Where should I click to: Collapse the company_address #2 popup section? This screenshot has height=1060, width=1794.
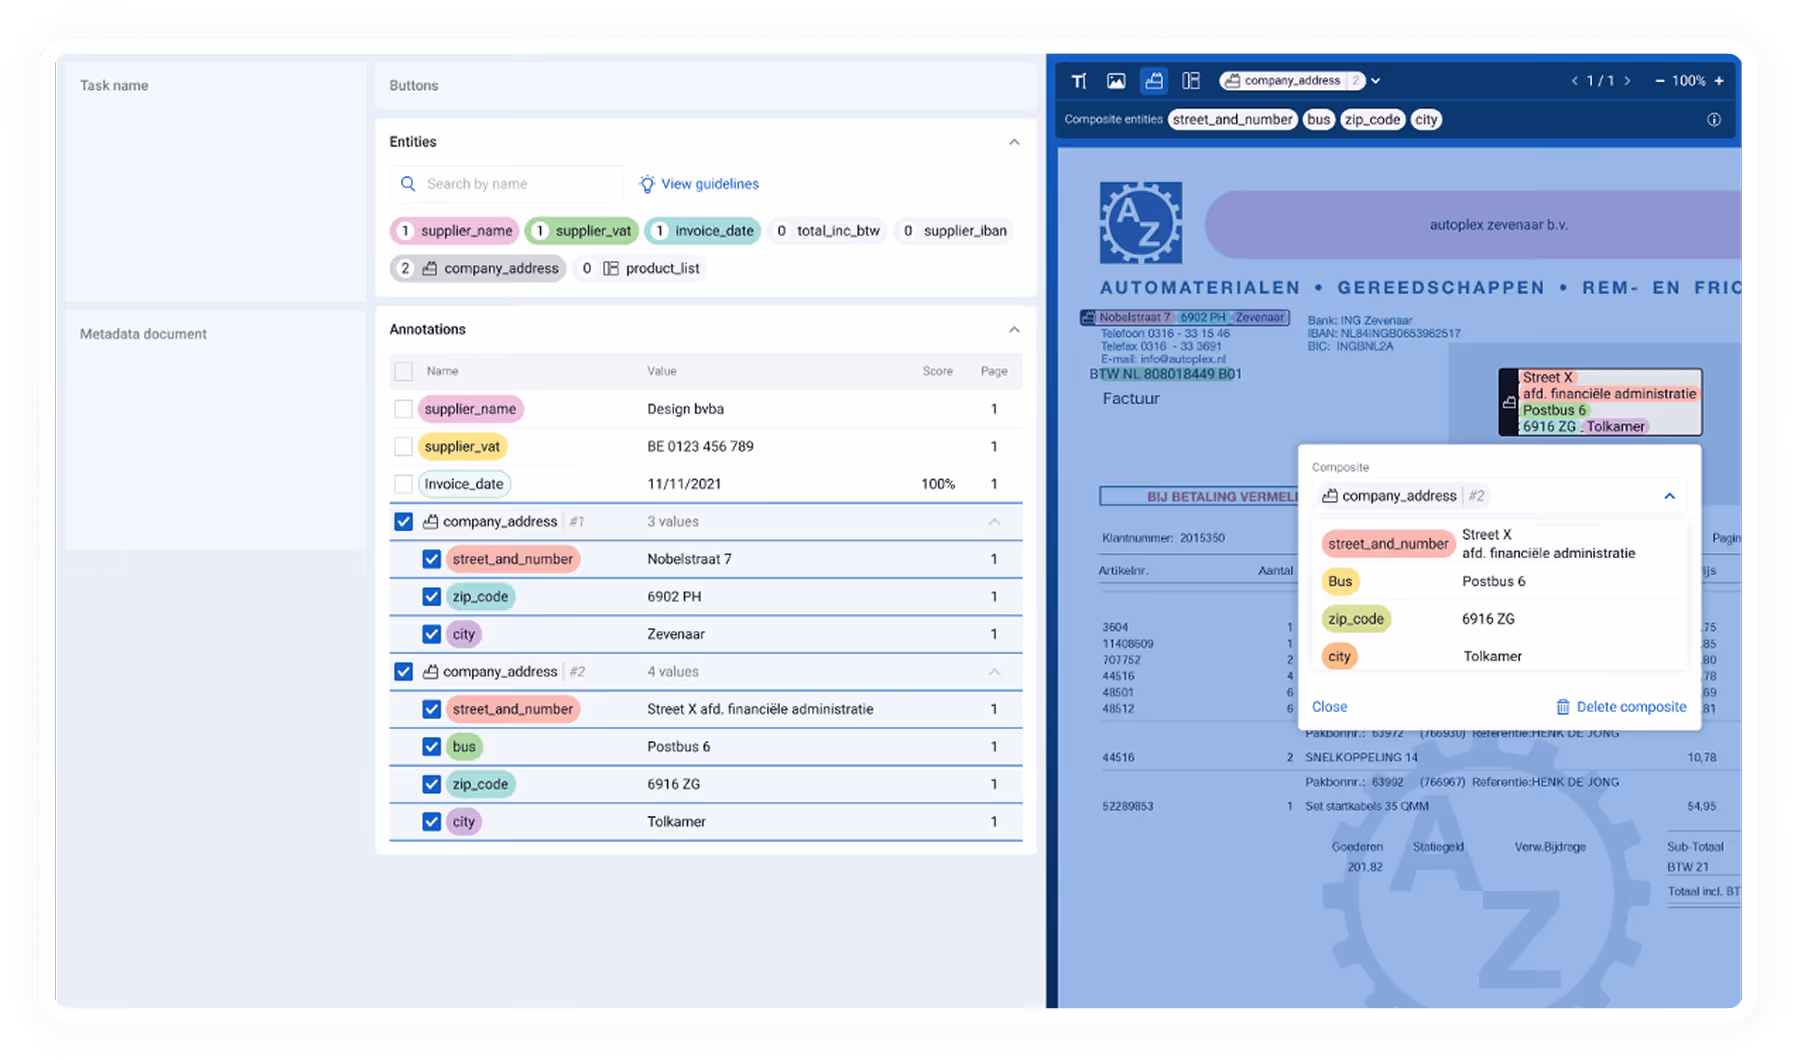(x=1668, y=495)
